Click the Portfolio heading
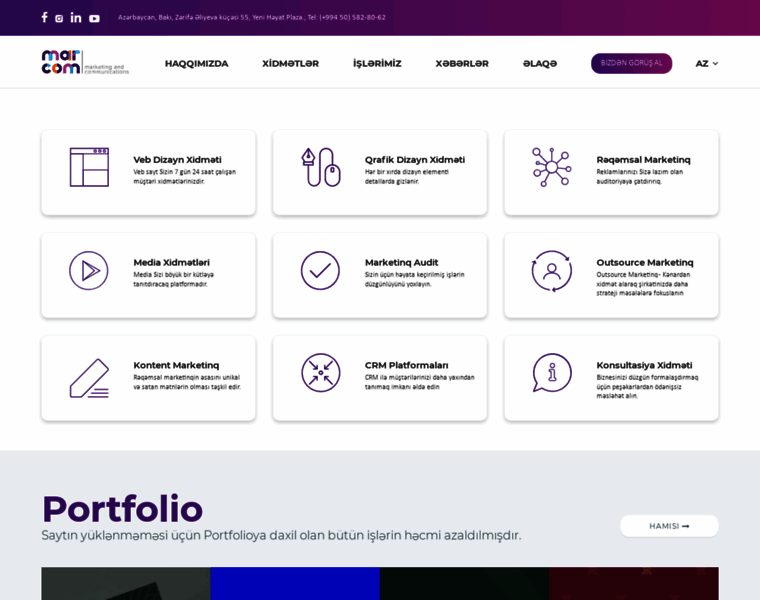 [x=122, y=509]
